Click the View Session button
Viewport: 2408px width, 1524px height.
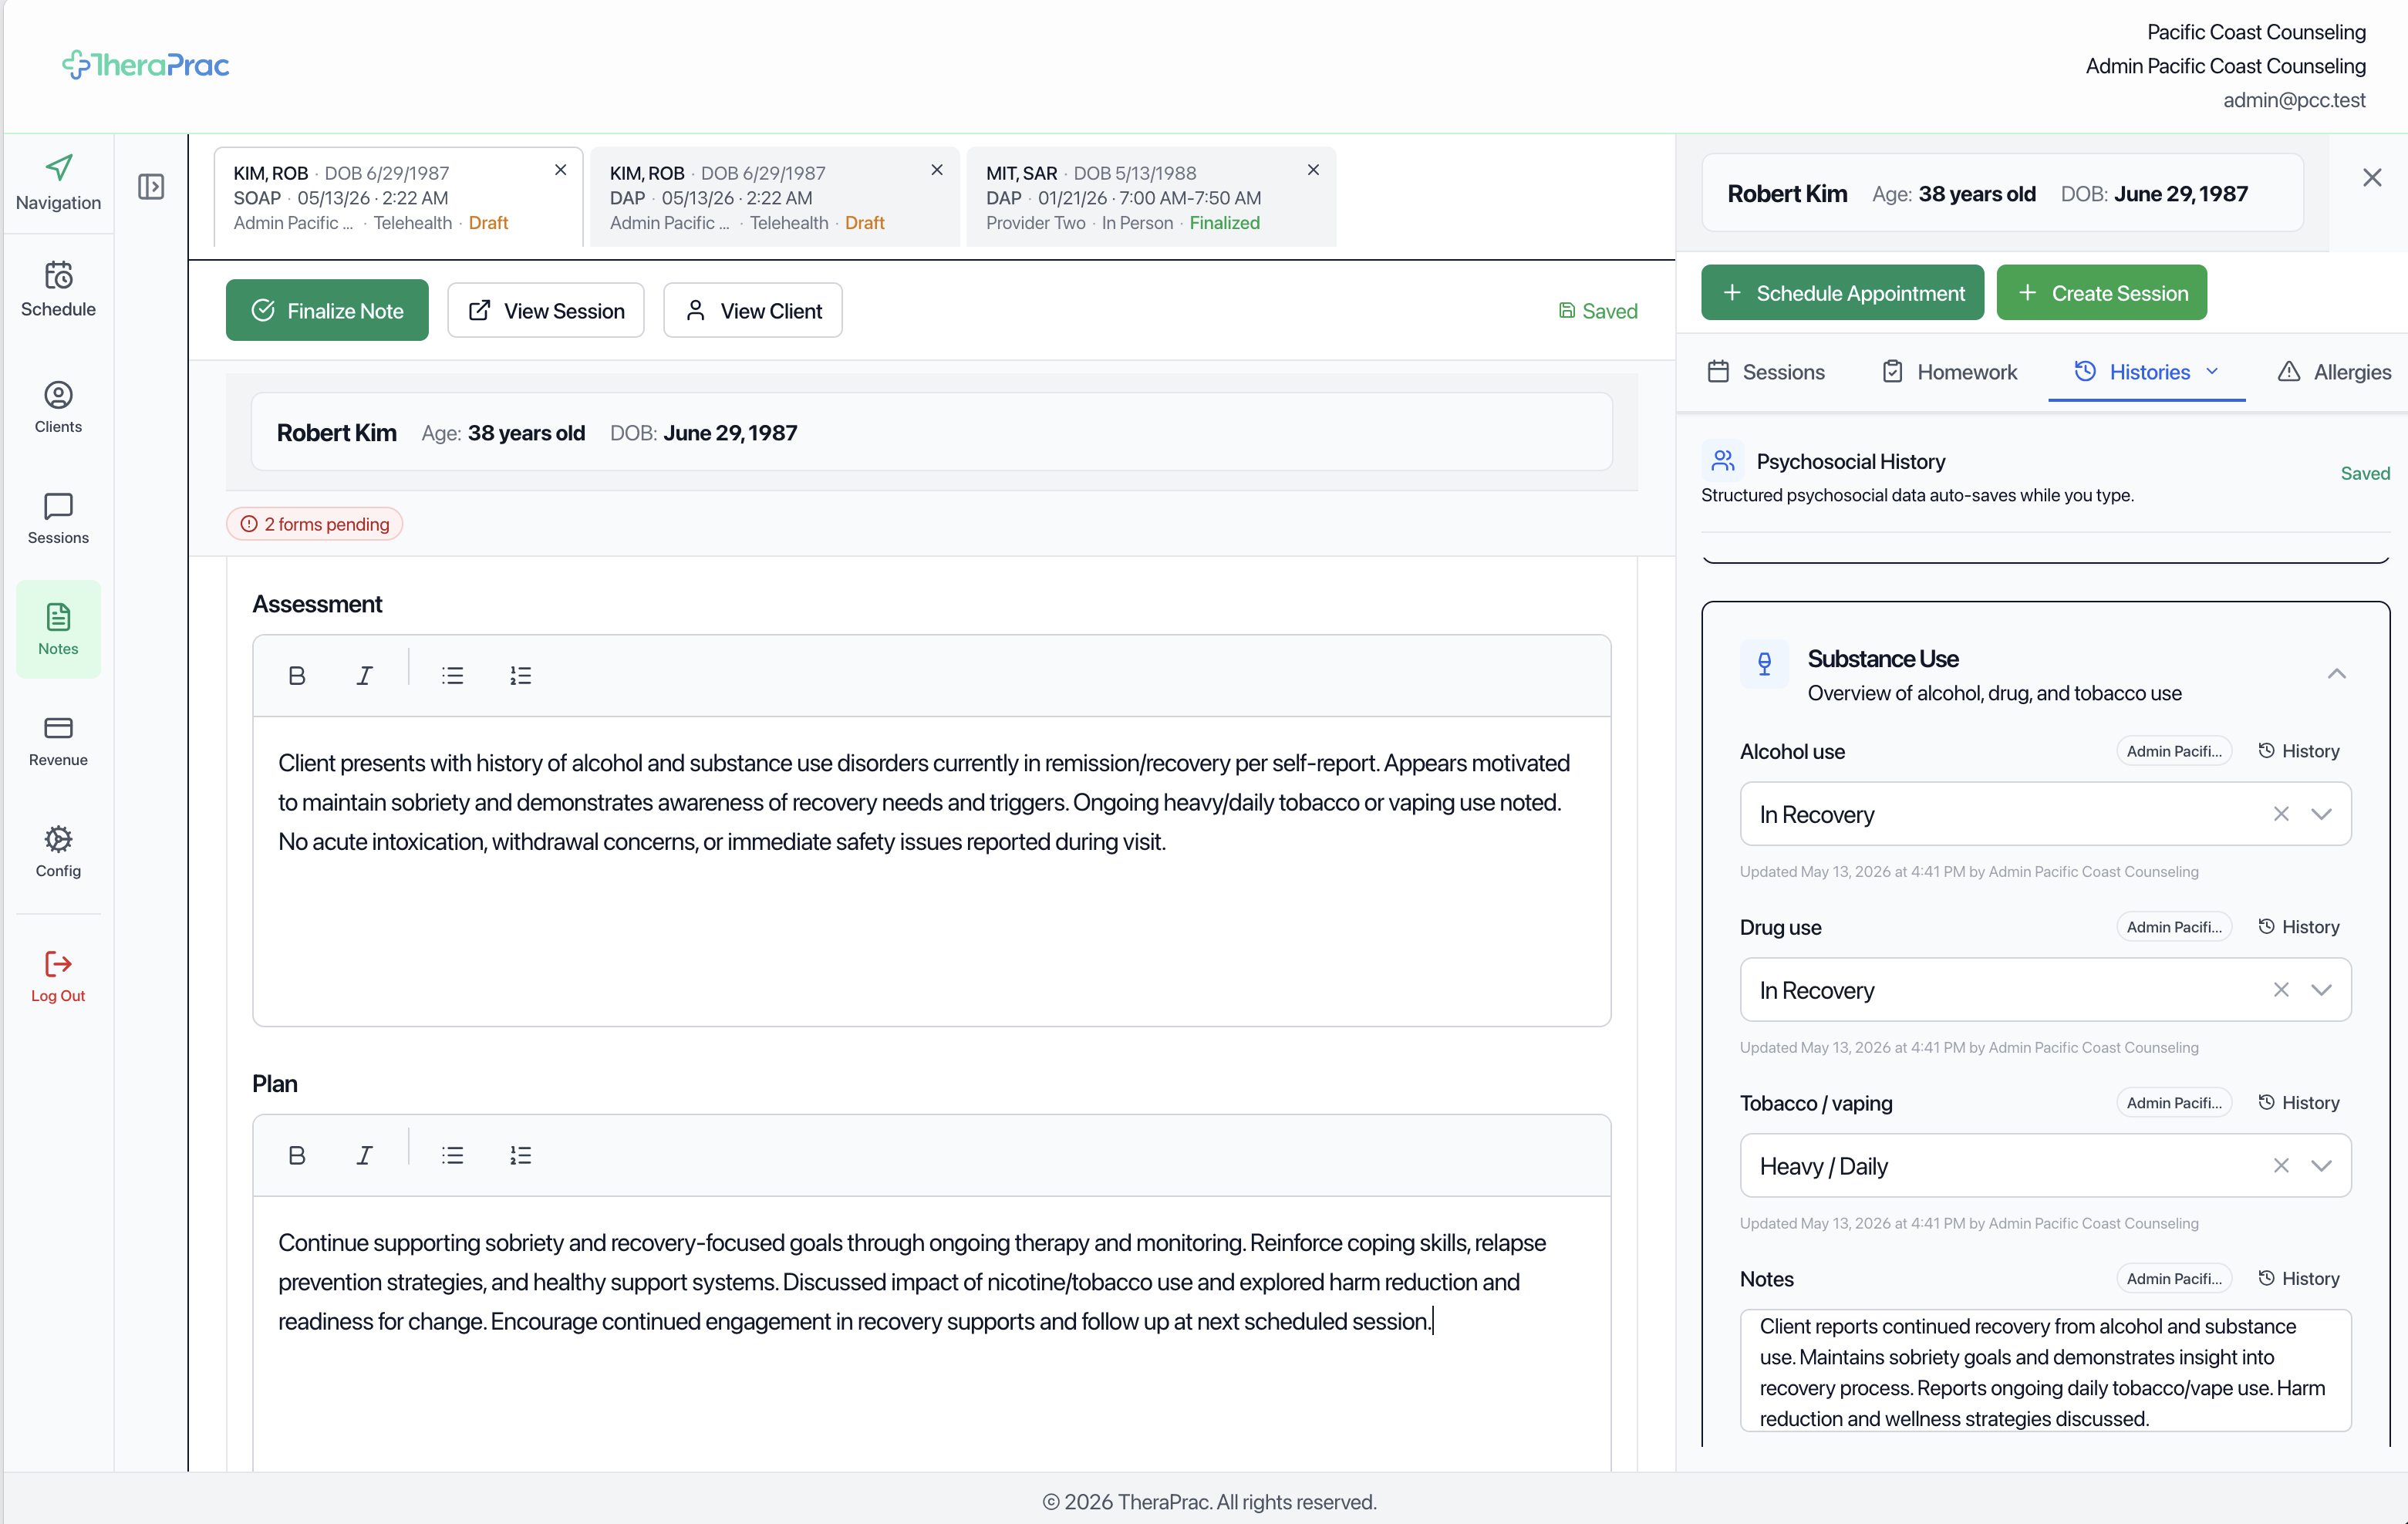(x=546, y=311)
